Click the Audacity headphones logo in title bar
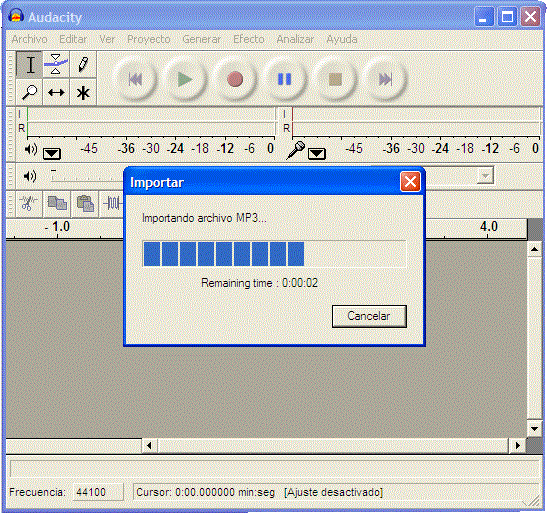Screen dimensions: 547x513 16,16
